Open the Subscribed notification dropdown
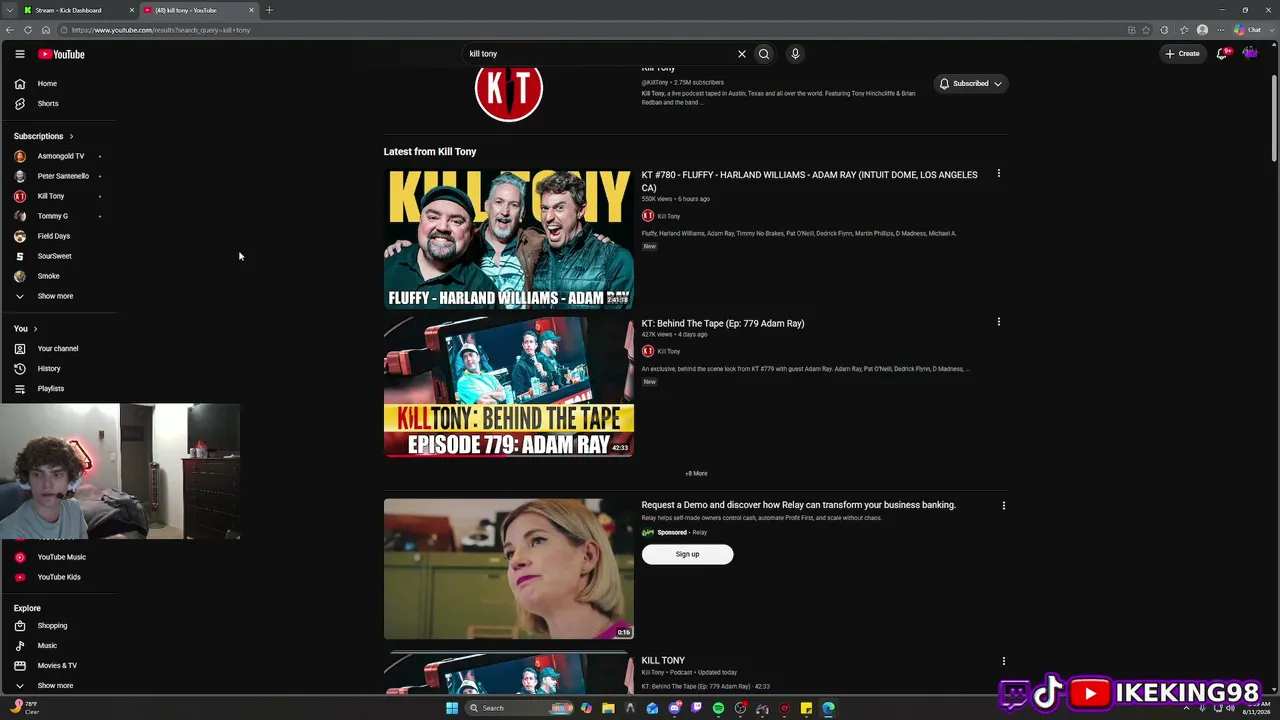The height and width of the screenshot is (720, 1280). click(x=970, y=84)
